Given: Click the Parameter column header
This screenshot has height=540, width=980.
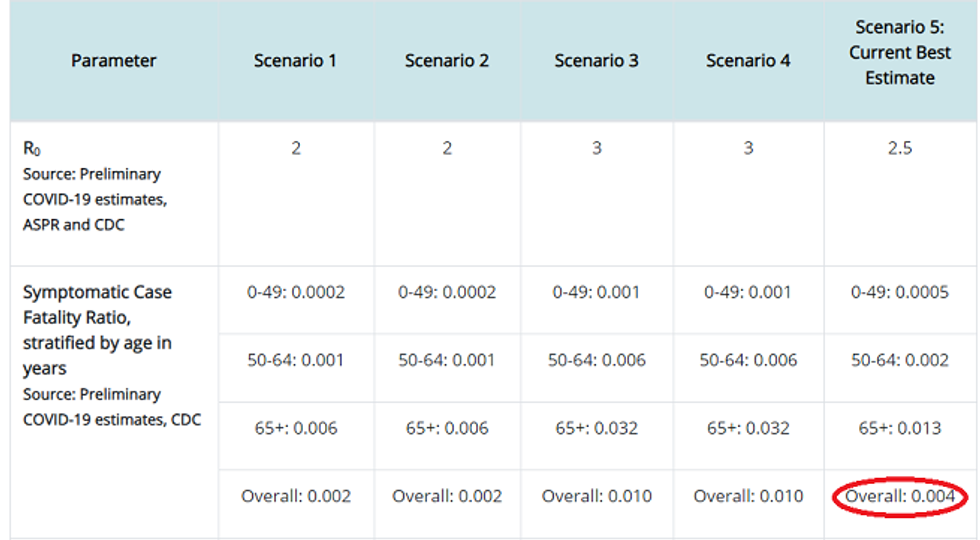Looking at the screenshot, I should [x=113, y=61].
